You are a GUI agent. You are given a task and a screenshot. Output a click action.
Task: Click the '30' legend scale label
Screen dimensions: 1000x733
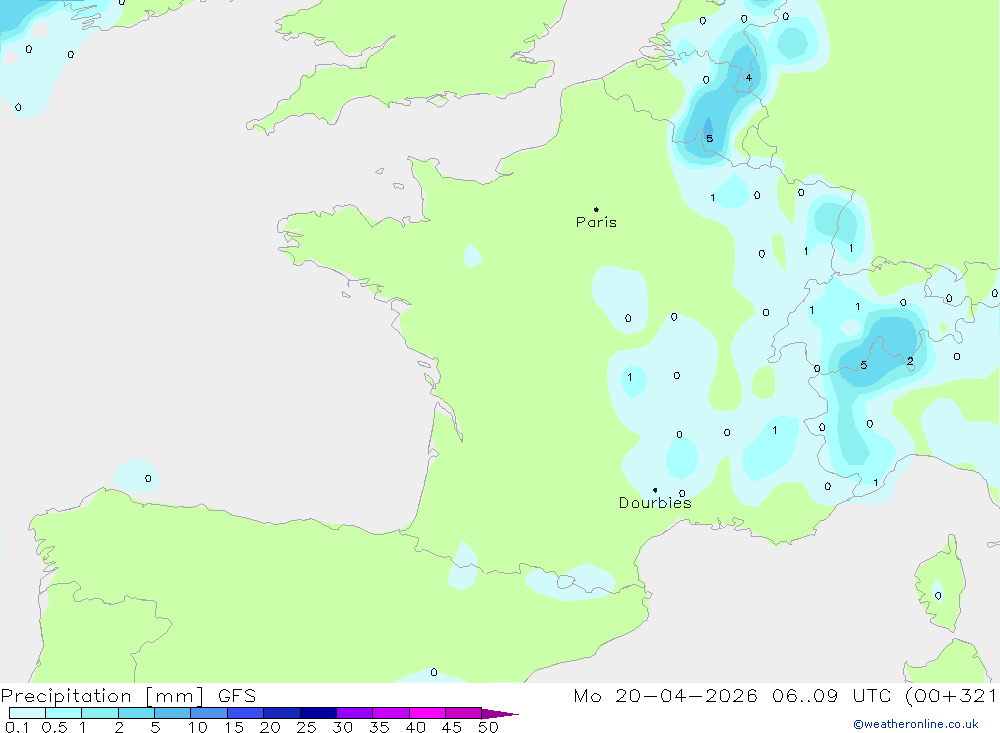click(x=343, y=727)
